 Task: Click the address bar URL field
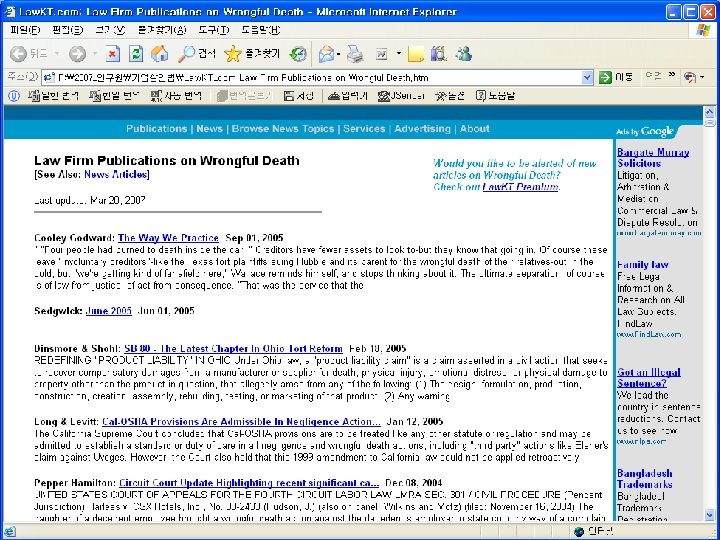click(x=312, y=78)
